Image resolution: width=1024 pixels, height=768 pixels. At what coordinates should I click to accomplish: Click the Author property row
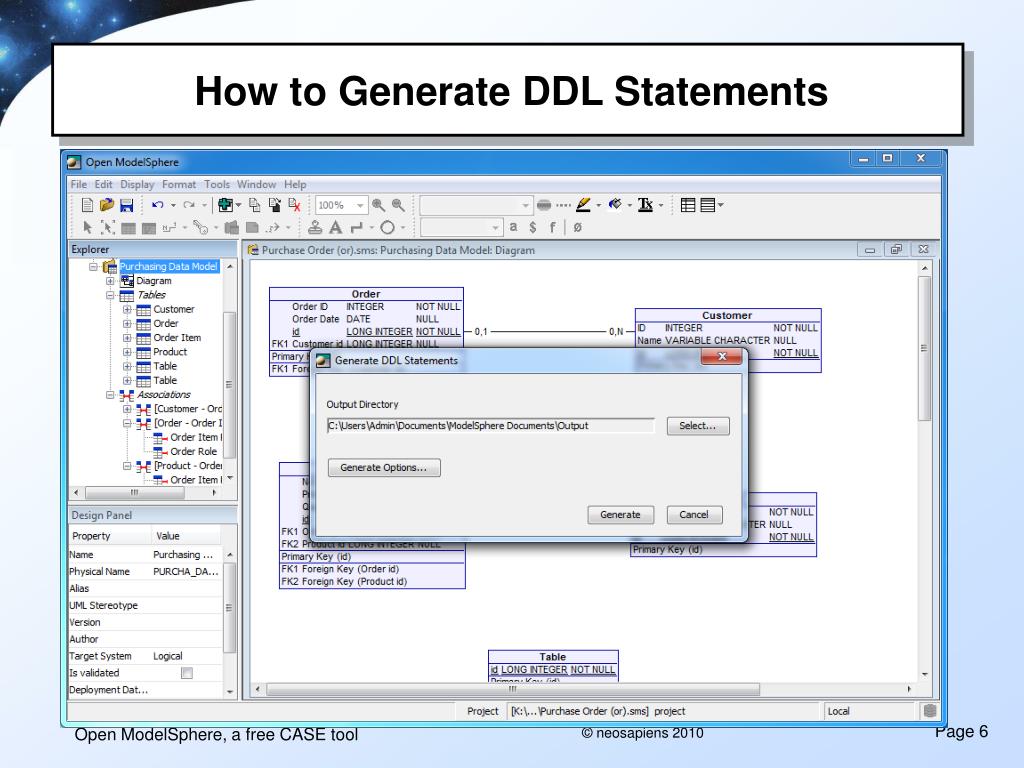(145, 639)
